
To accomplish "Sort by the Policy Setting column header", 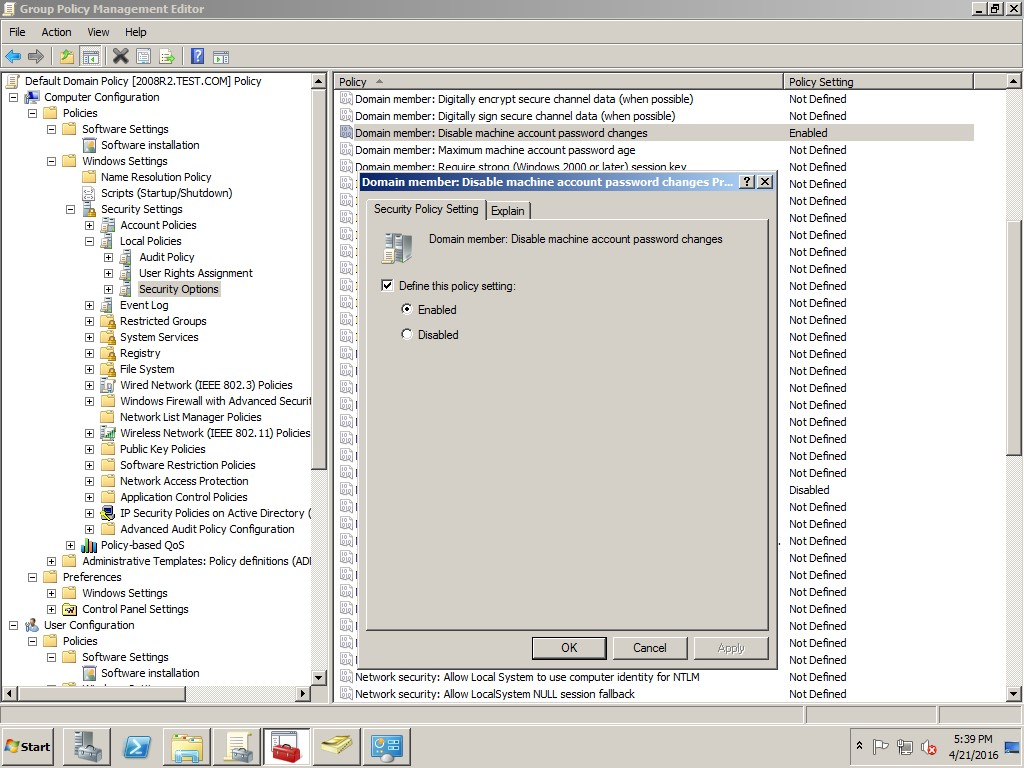I will tap(878, 82).
